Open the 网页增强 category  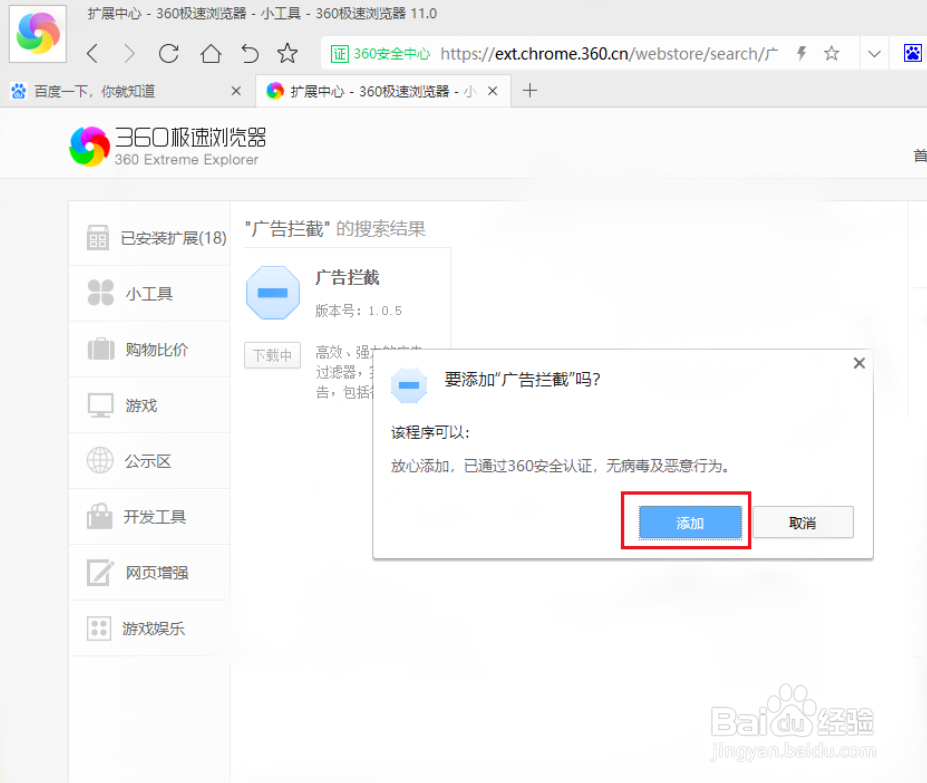150,572
